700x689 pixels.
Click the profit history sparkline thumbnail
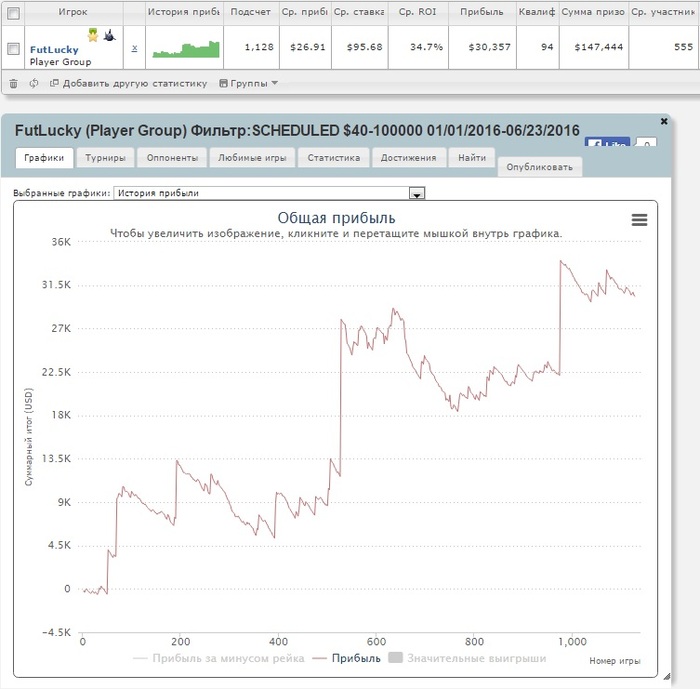click(186, 49)
